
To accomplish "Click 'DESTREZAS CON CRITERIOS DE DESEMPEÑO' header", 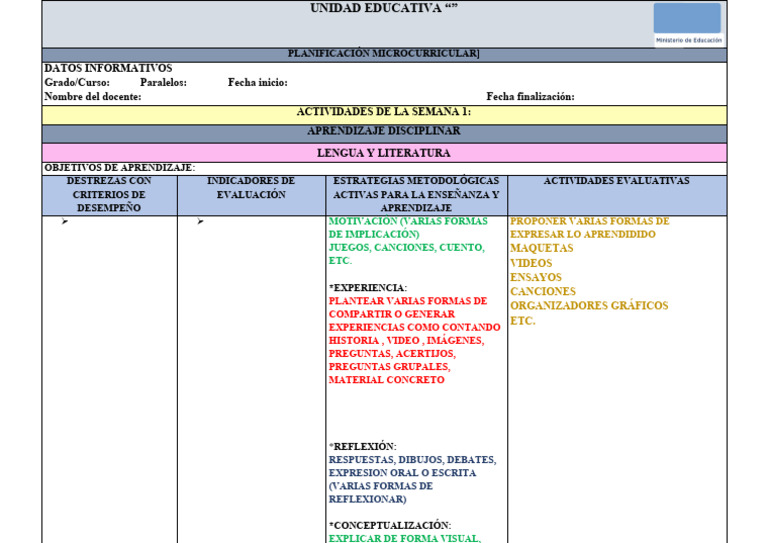I will [x=109, y=194].
